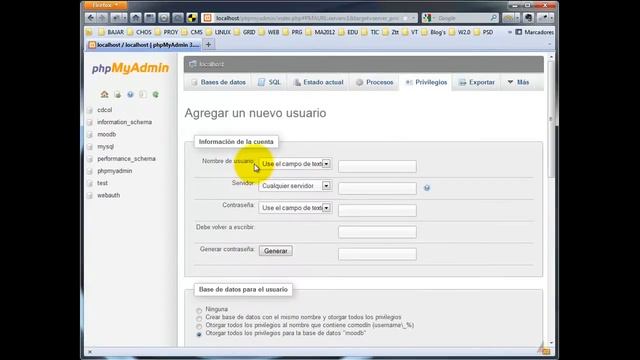640x360 pixels.
Task: Select radio granting privileges on moodb database
Action: click(199, 334)
